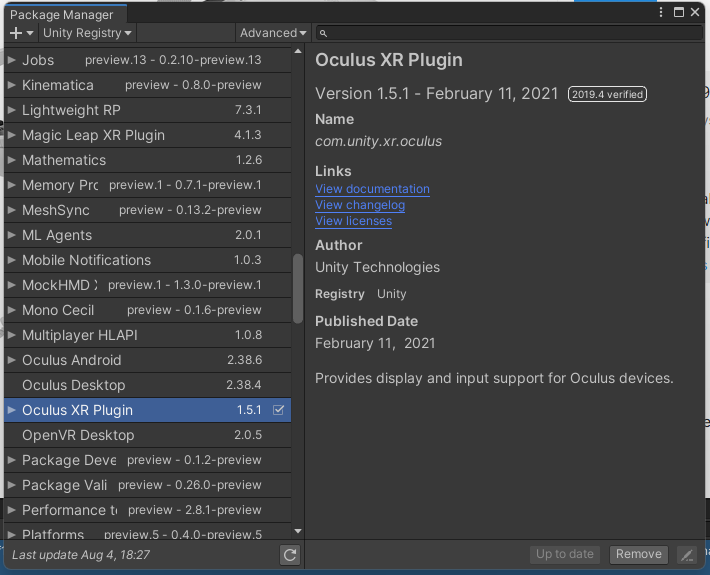The height and width of the screenshot is (575, 710).
Task: Expand the Mathematics package entry
Action: (x=12, y=160)
